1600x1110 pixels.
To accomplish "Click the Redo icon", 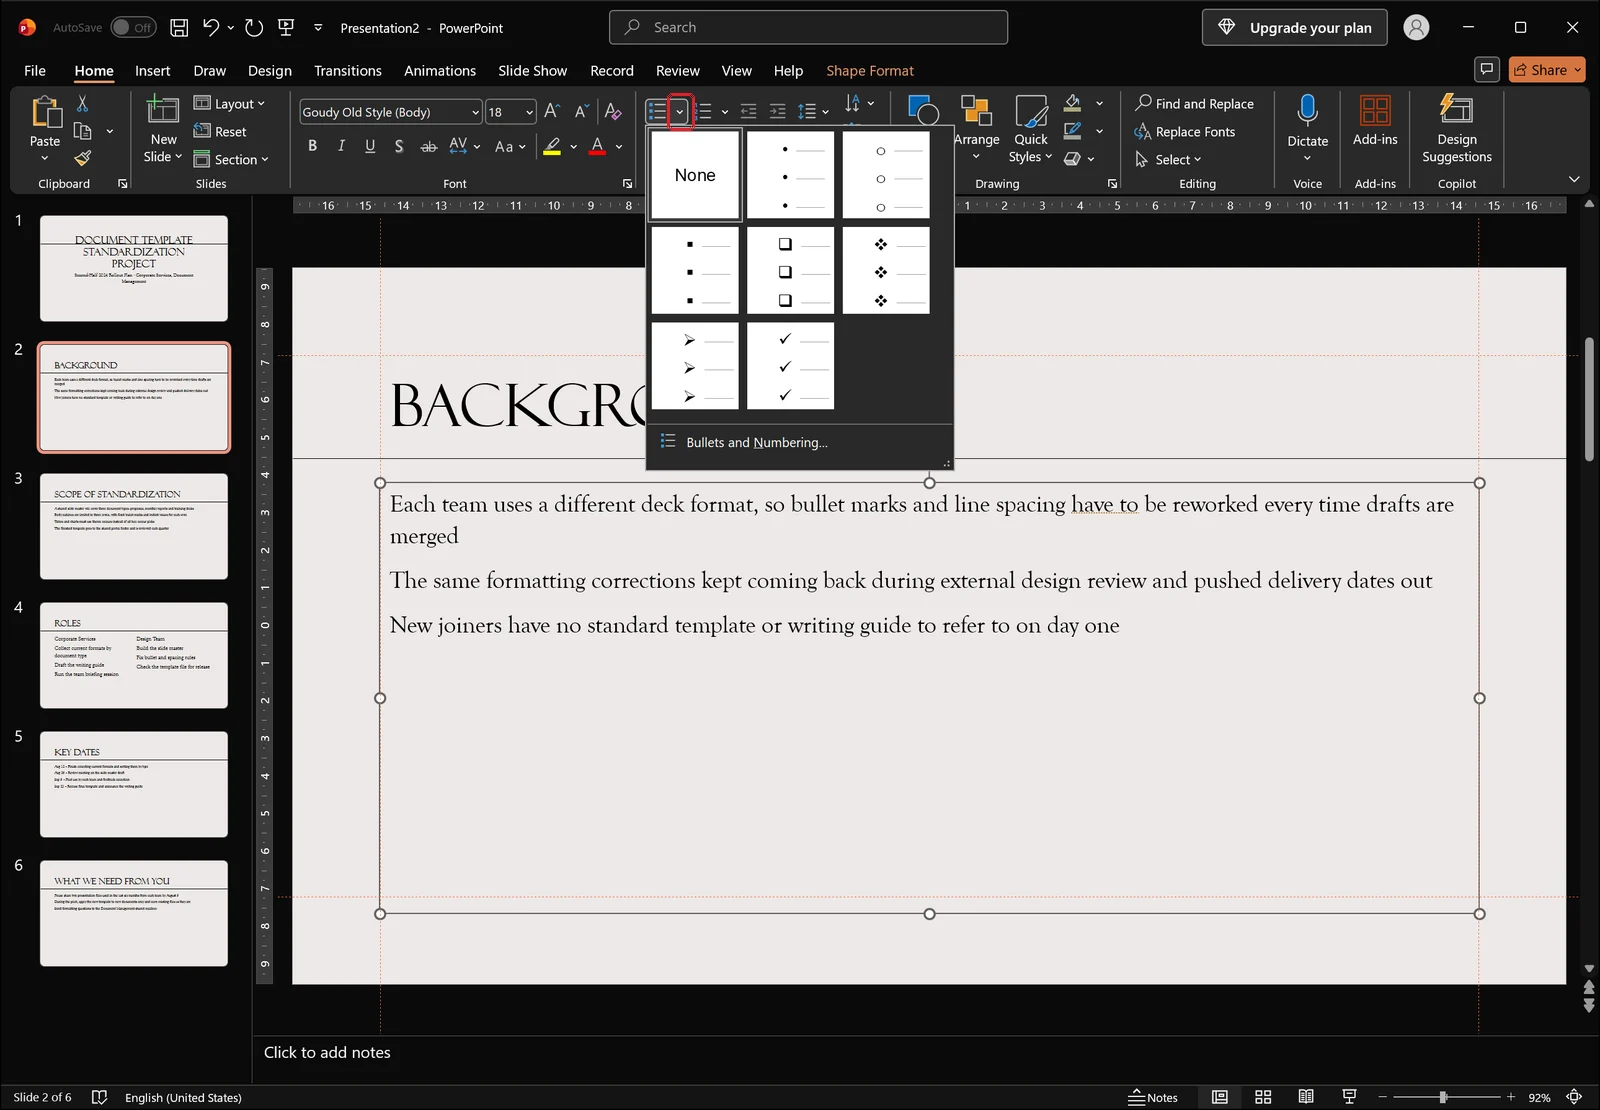I will point(254,28).
